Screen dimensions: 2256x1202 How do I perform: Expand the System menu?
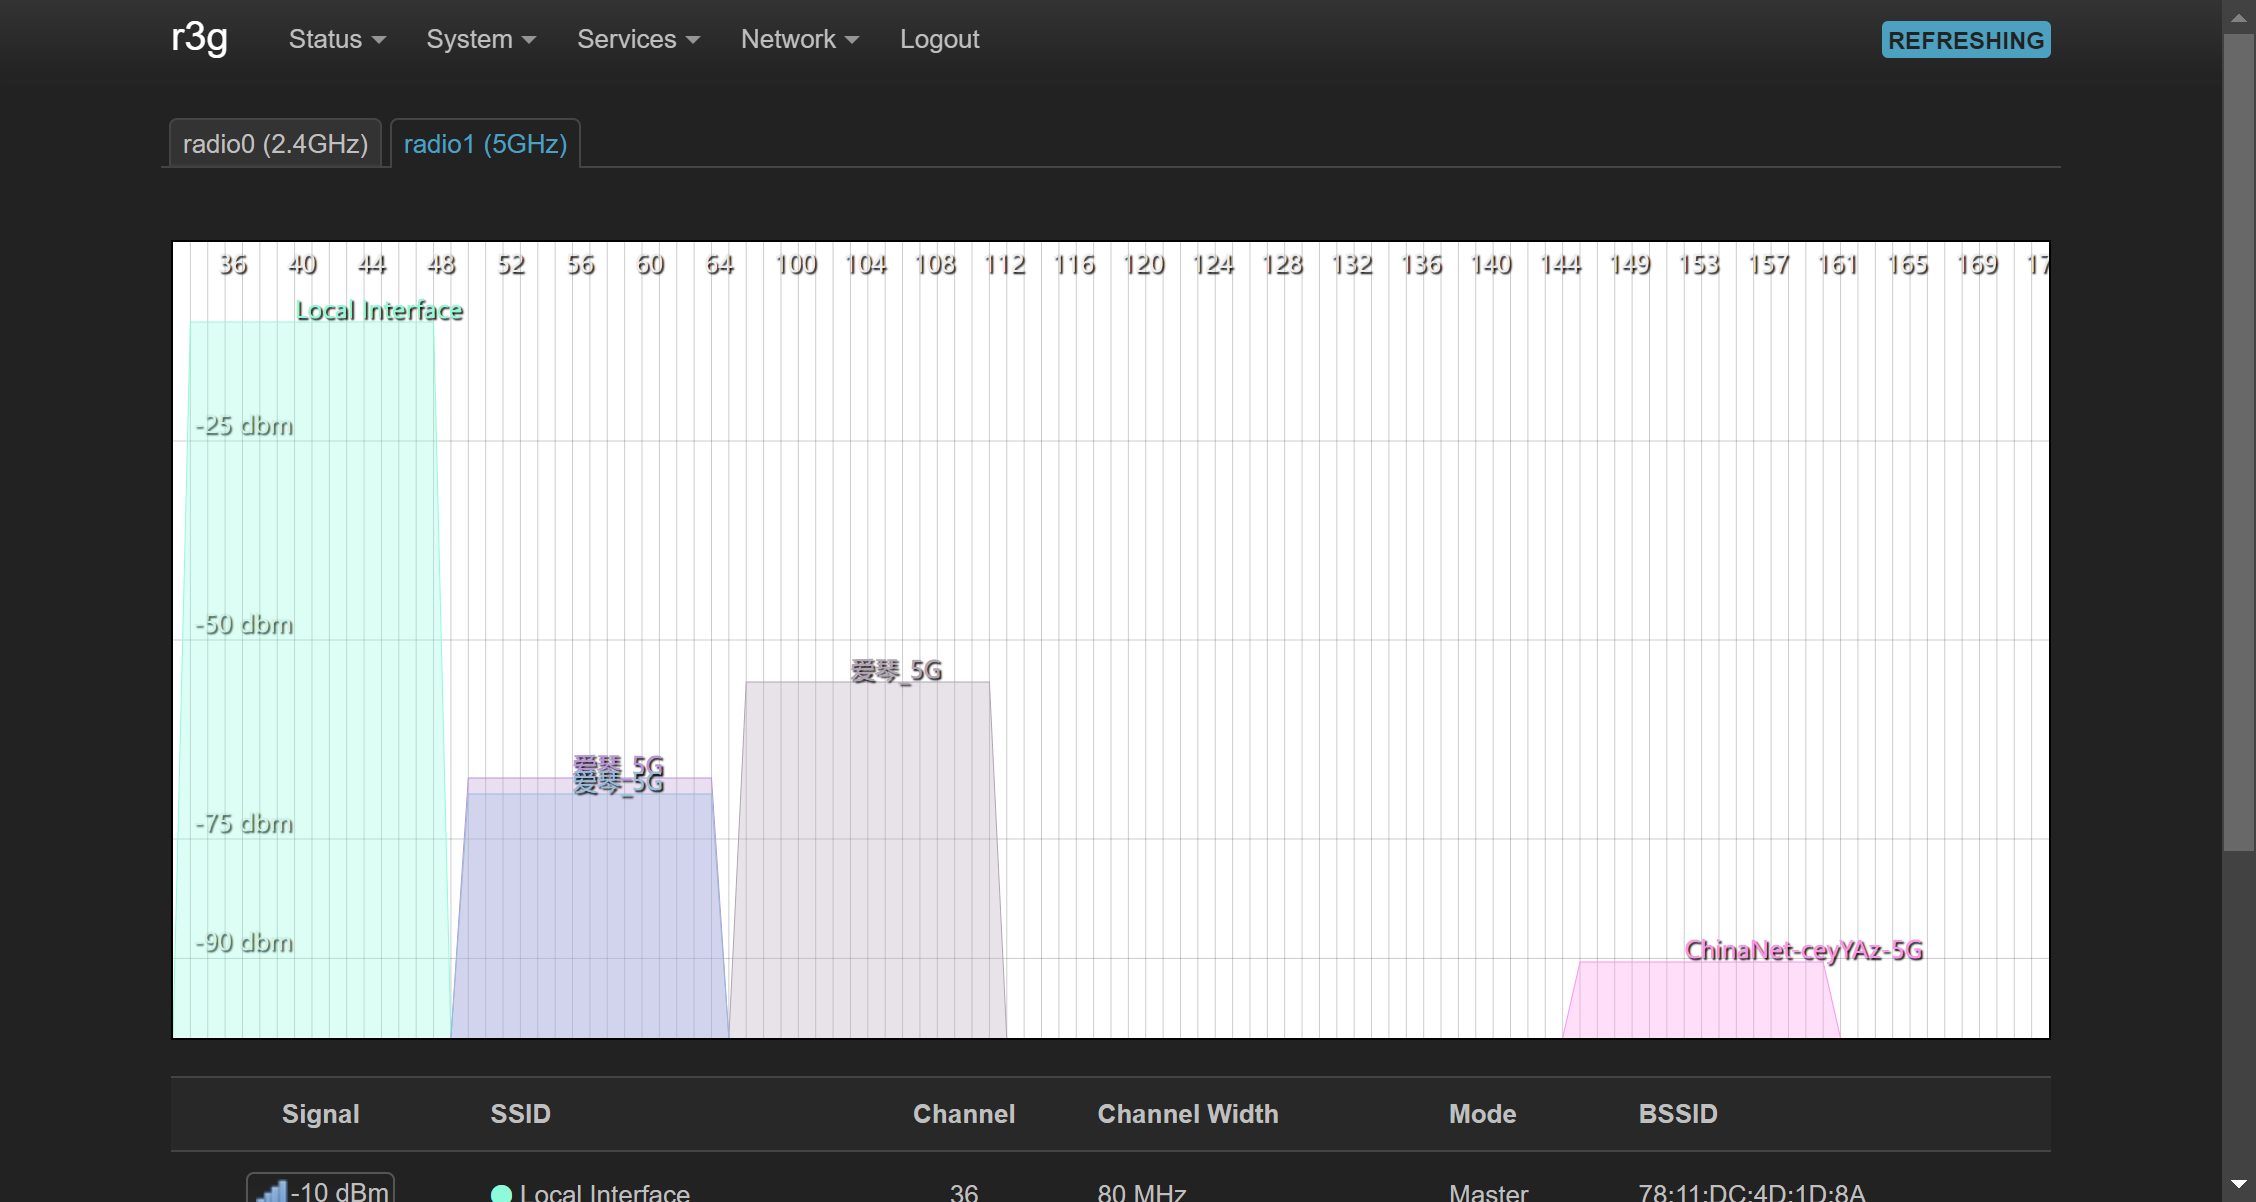481,39
